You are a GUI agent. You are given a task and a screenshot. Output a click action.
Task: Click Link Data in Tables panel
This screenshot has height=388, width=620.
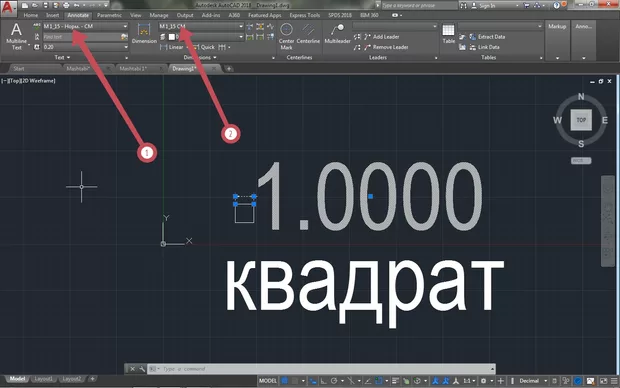click(484, 47)
